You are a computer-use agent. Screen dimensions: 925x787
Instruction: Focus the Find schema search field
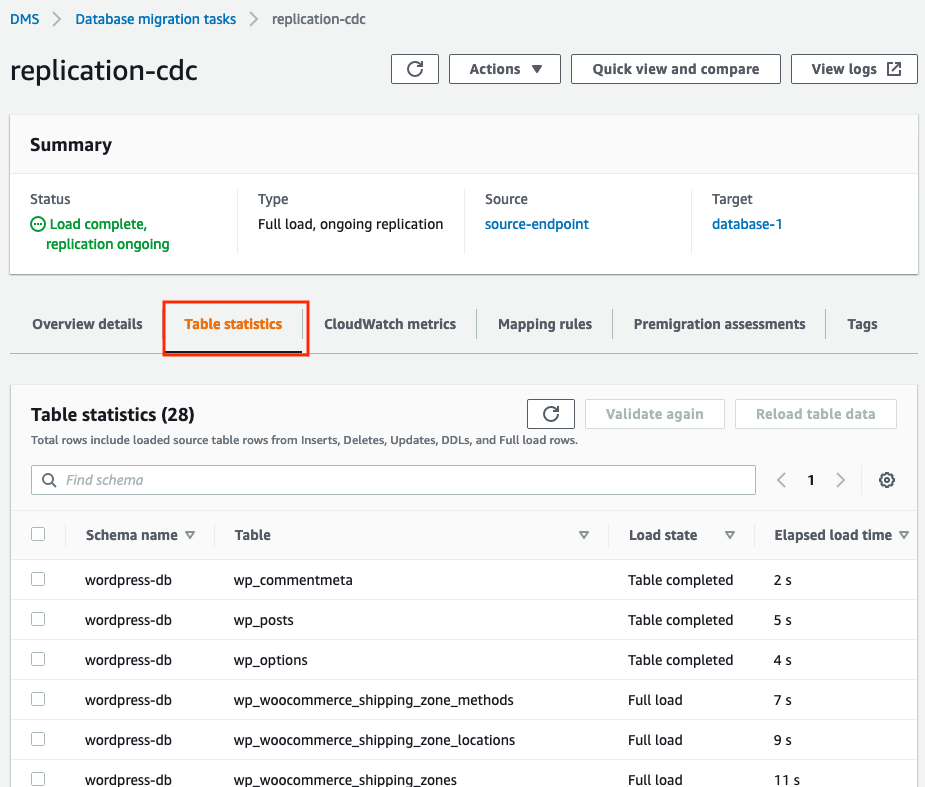tap(393, 480)
